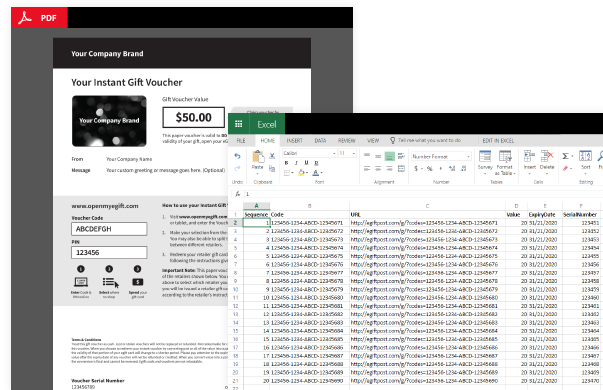
Task: Click the PIN field 123456 in PDF
Action: tap(109, 252)
